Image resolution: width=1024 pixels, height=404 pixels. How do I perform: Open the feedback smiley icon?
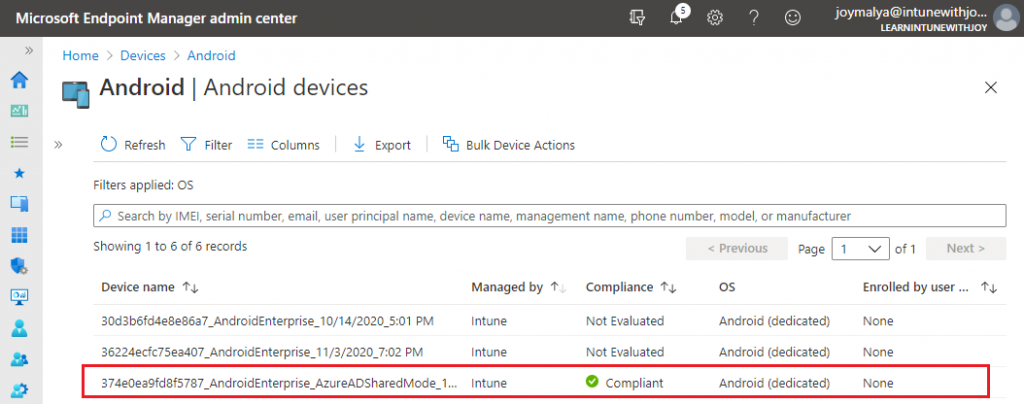793,18
